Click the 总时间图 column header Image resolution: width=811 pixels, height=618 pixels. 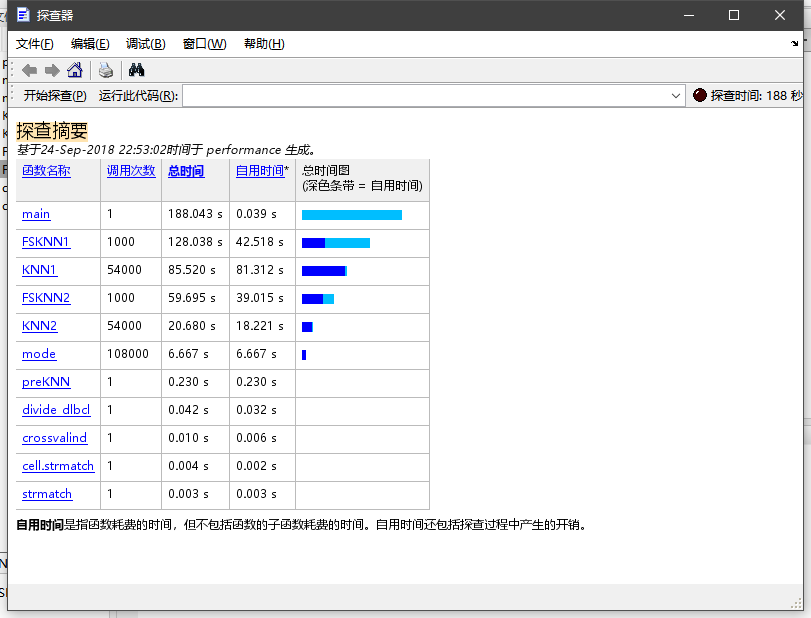pyautogui.click(x=362, y=178)
